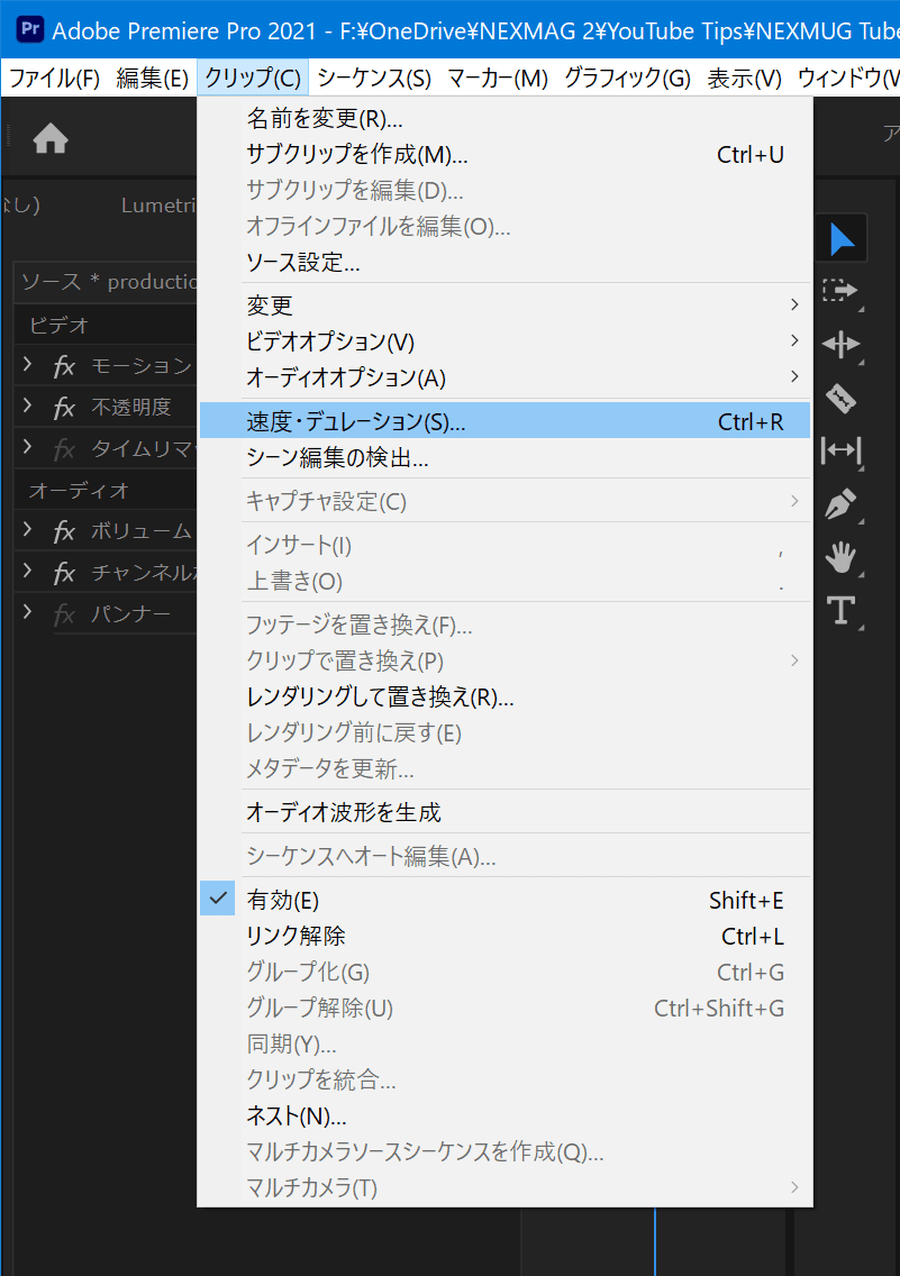The width and height of the screenshot is (900, 1276).
Task: Click the オーディオ section header
Action: coord(79,491)
